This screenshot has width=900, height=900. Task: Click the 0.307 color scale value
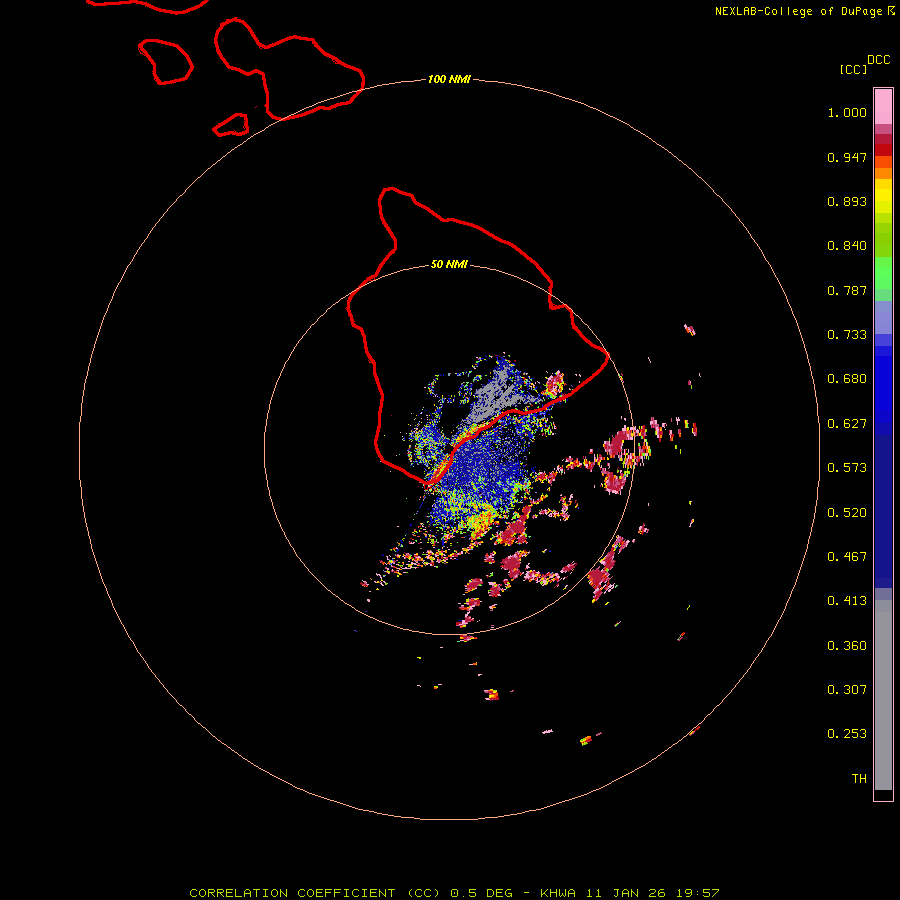847,690
